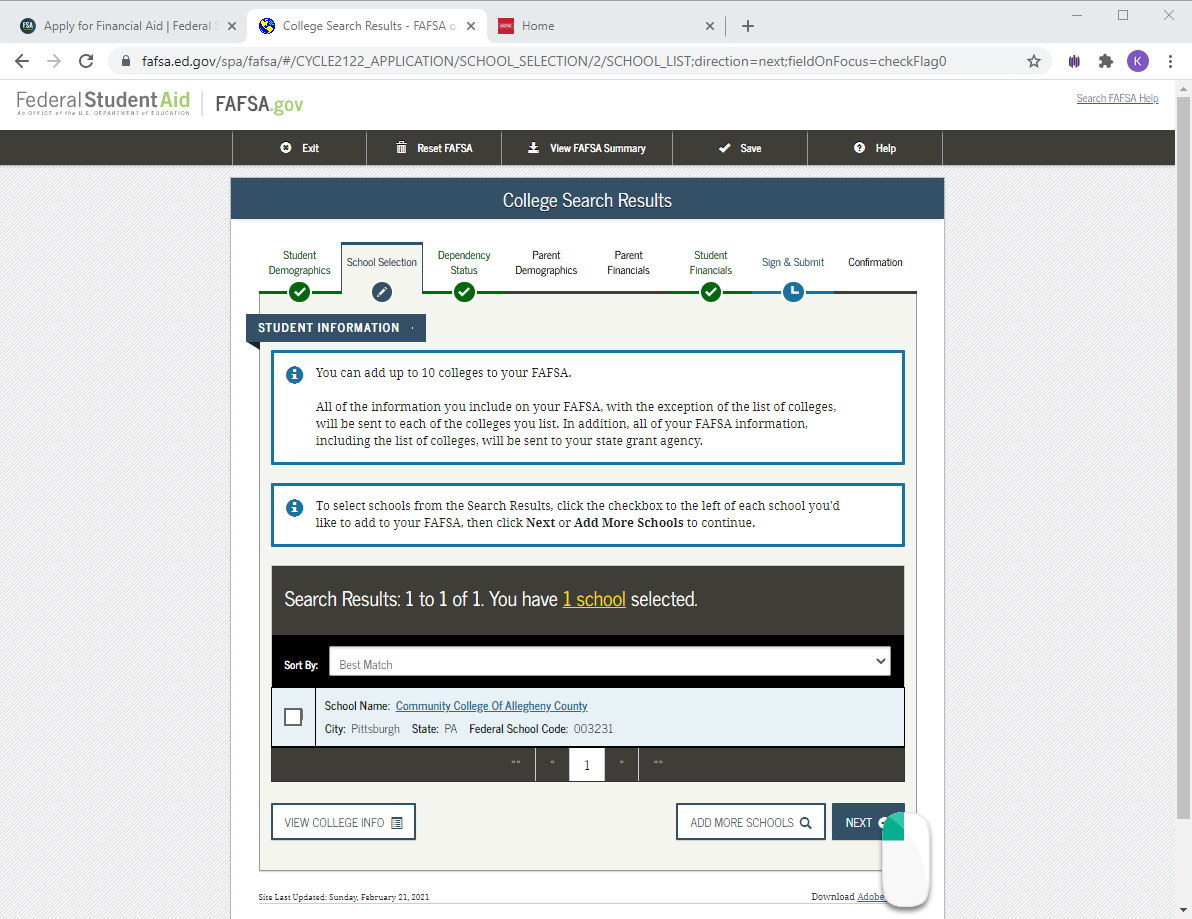Click the browser address bar URL
Screen dimensions: 1192x919
[x=544, y=61]
